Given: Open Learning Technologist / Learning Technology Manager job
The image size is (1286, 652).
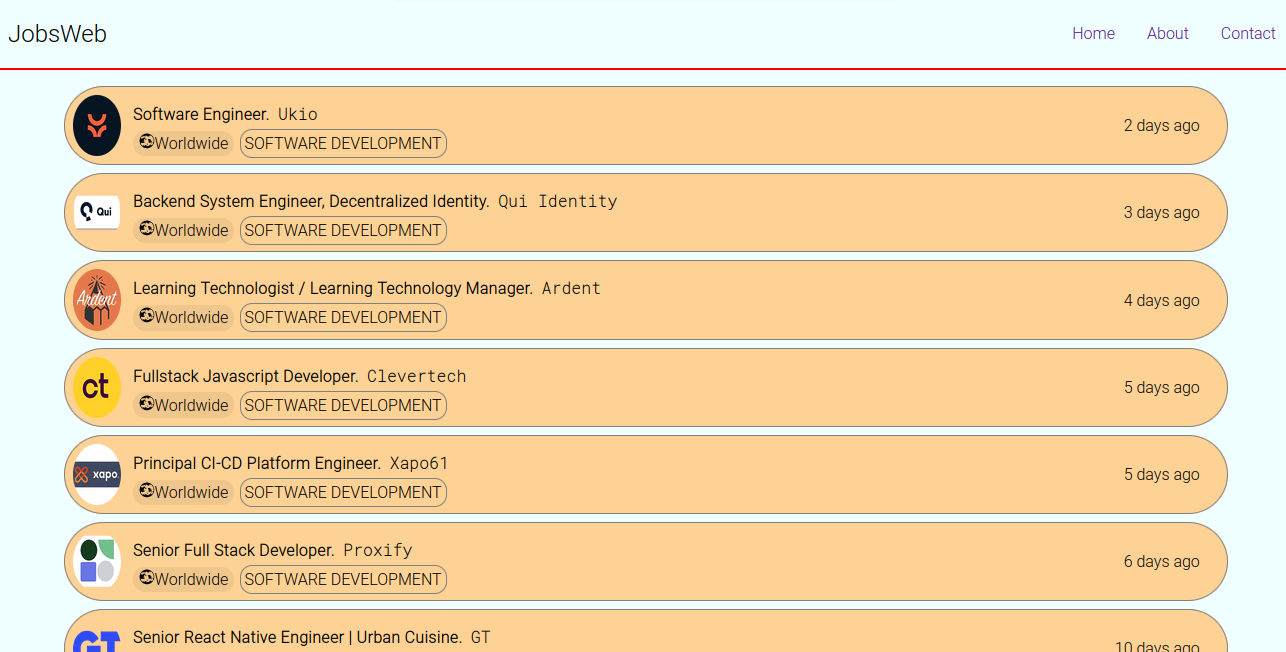Looking at the screenshot, I should coord(333,288).
